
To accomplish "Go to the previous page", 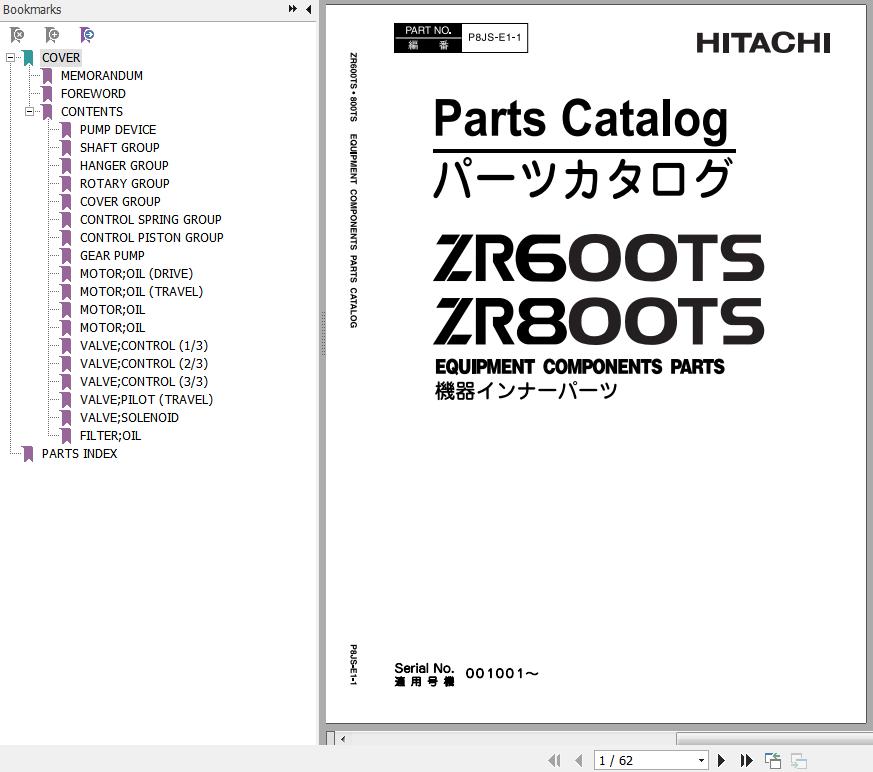I will pyautogui.click(x=579, y=760).
